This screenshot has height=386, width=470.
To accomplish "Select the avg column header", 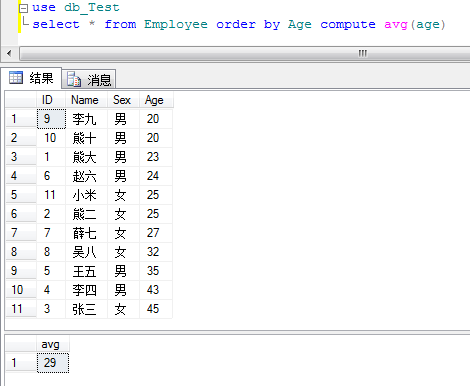I will tap(53, 344).
